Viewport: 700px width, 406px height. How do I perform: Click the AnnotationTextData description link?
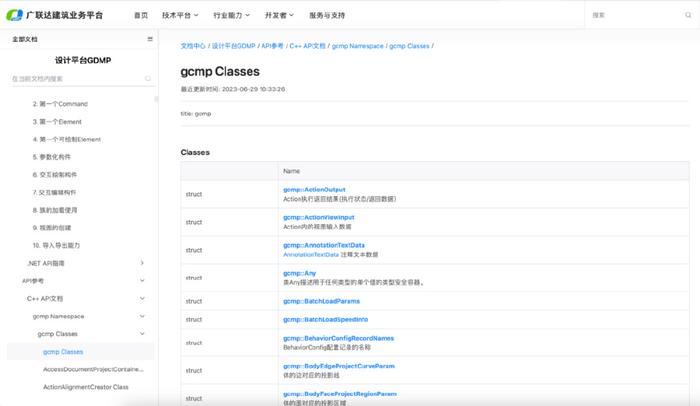point(311,255)
